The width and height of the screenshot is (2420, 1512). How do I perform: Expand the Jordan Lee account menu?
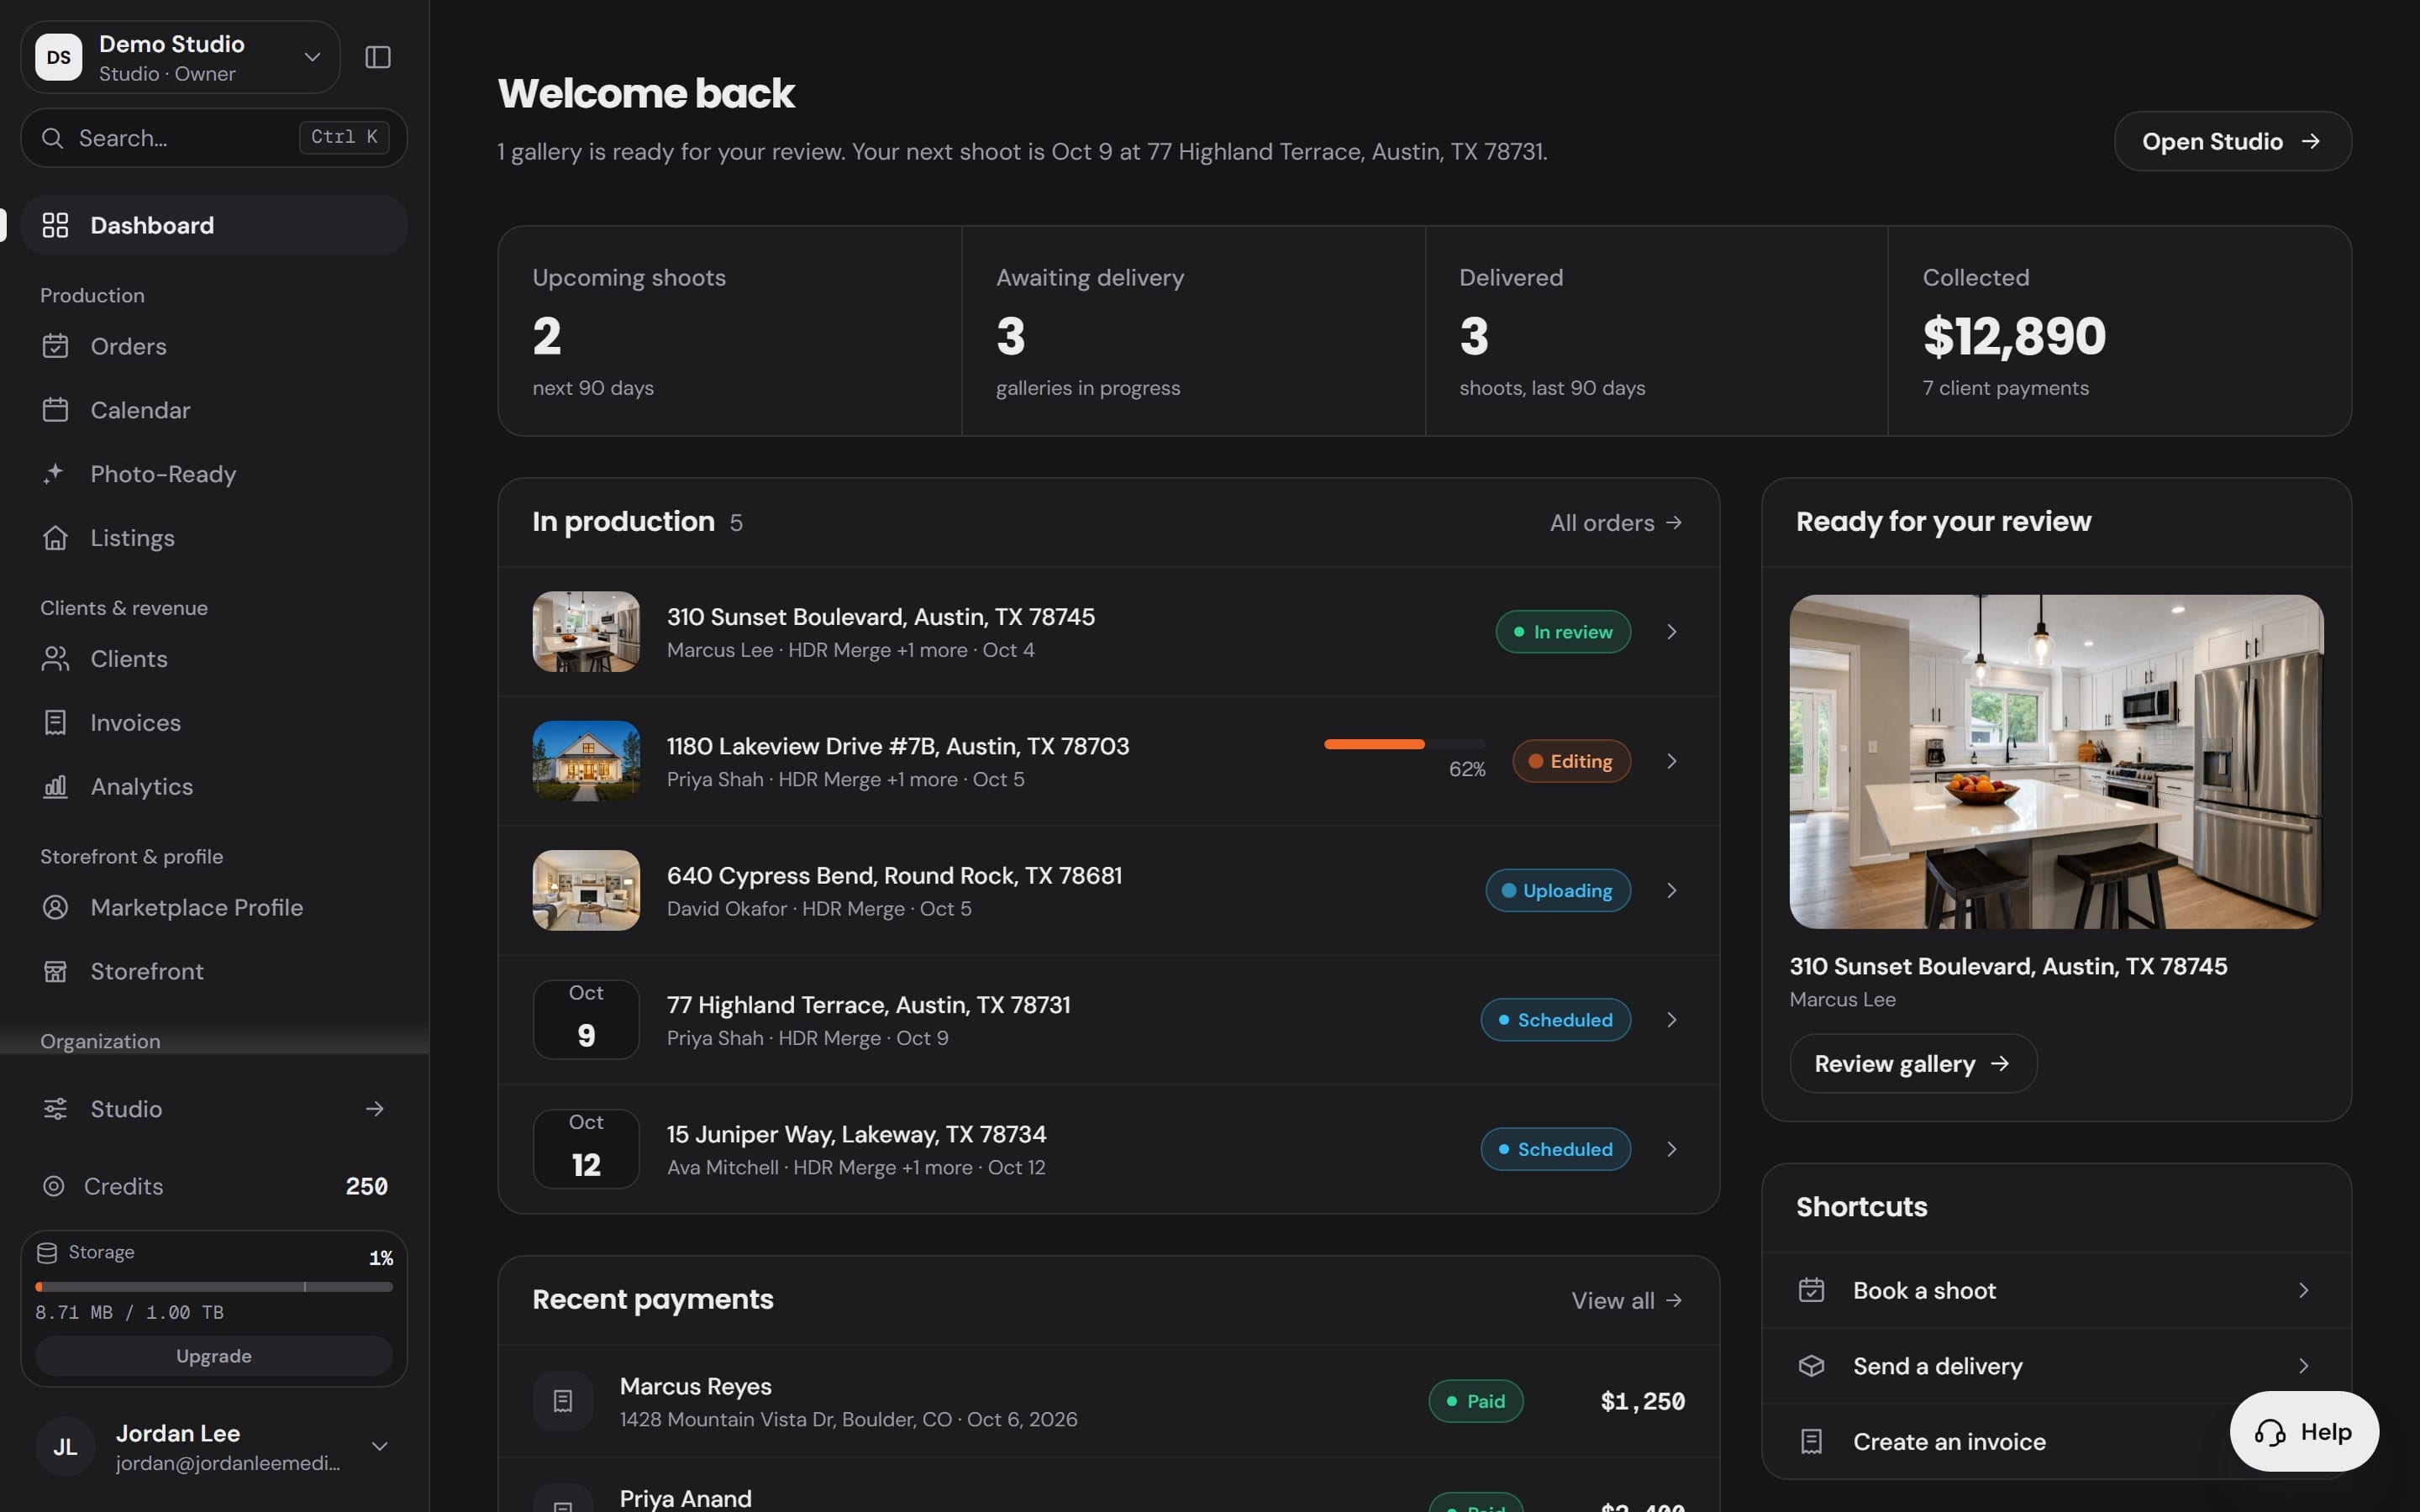380,1446
